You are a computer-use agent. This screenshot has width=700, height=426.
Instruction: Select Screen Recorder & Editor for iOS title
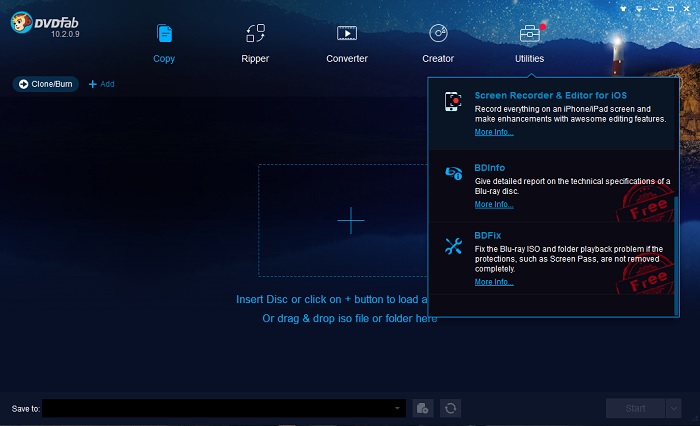click(550, 95)
